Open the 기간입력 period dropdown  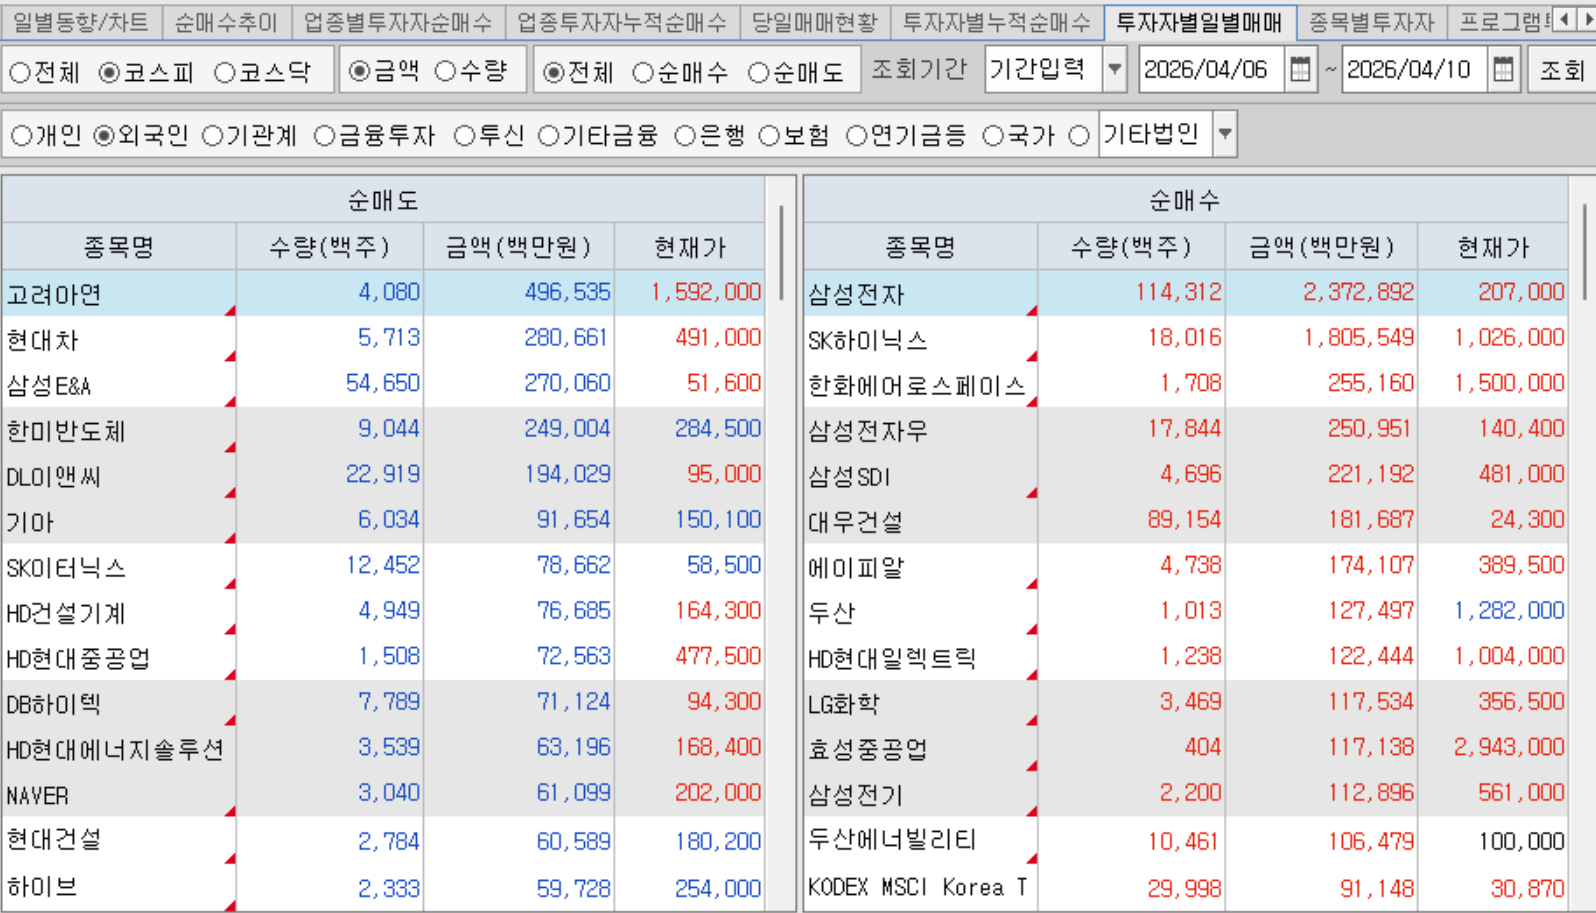pos(1114,70)
